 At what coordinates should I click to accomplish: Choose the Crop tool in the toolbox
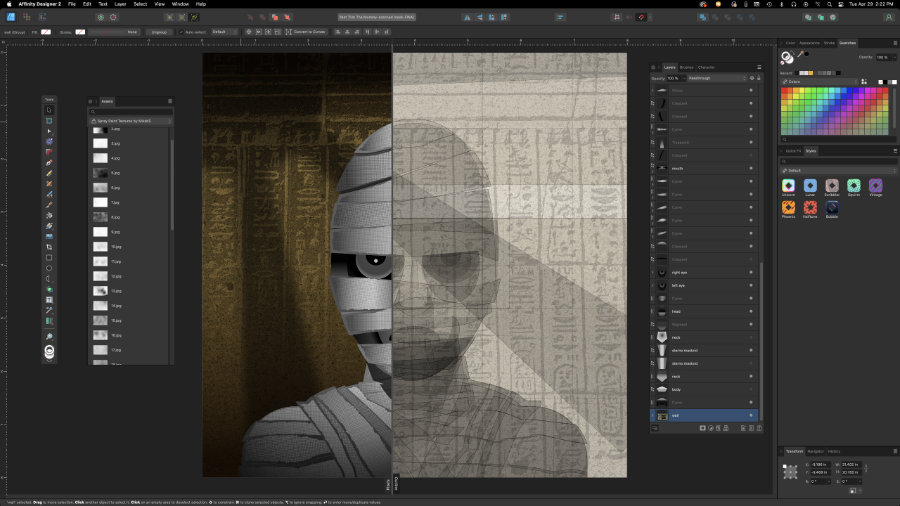coord(49,246)
